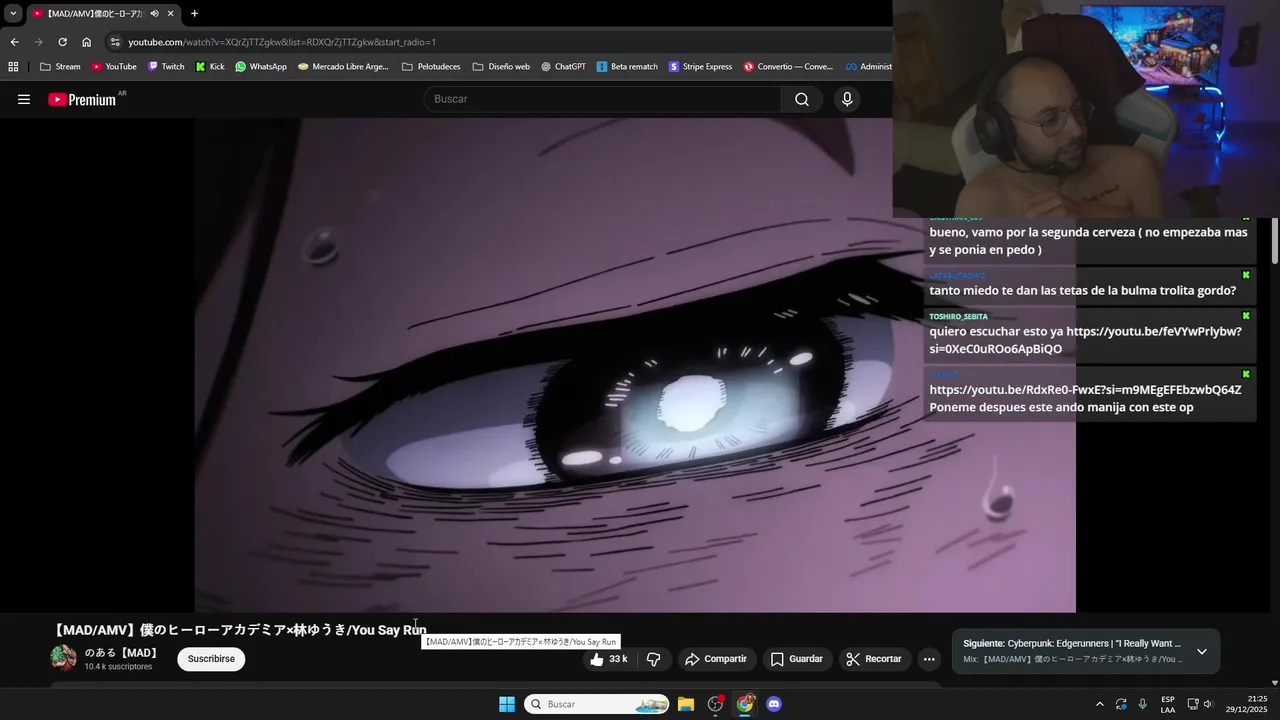Open the Twitch bookmark
The height and width of the screenshot is (720, 1280).
coord(166,67)
